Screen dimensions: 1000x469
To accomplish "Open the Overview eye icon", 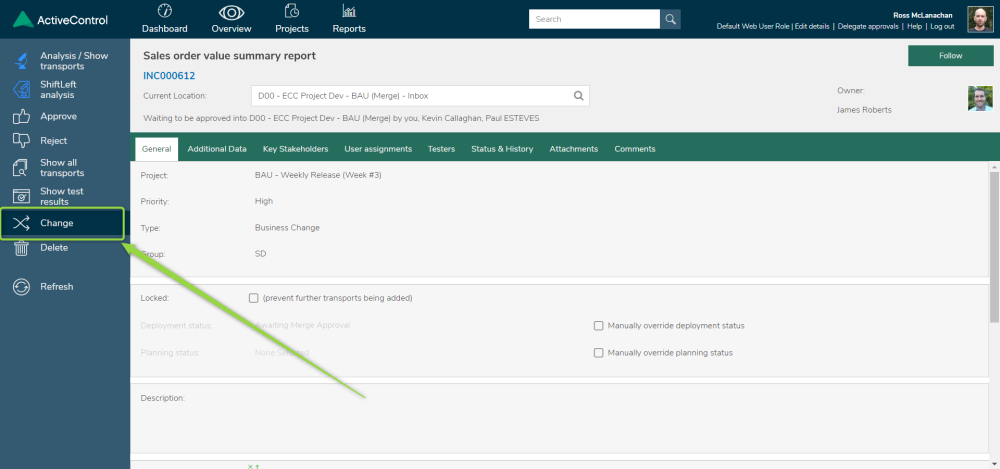I will (232, 12).
